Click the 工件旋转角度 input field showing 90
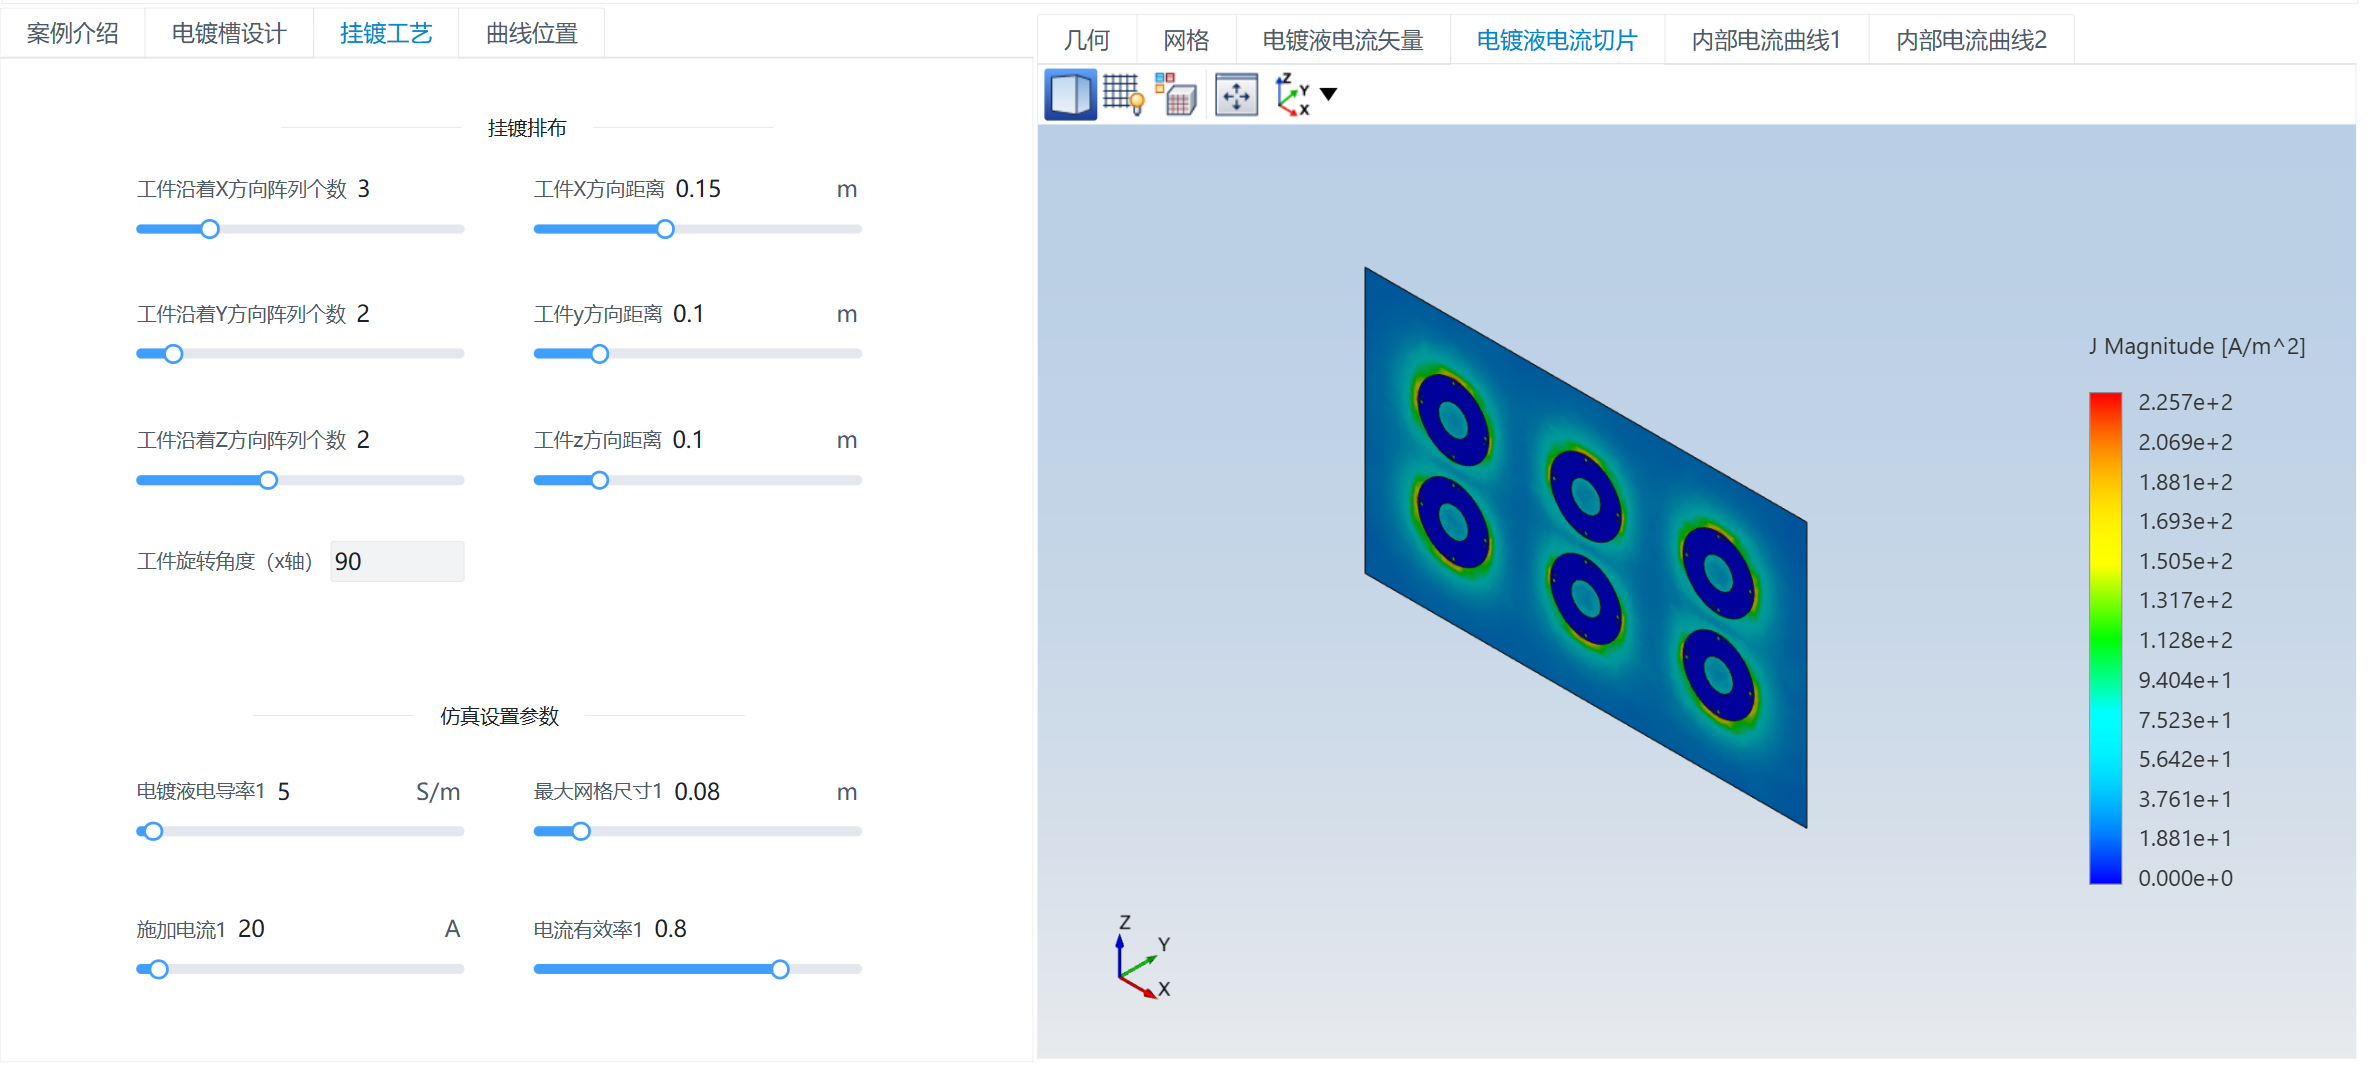 tap(397, 561)
